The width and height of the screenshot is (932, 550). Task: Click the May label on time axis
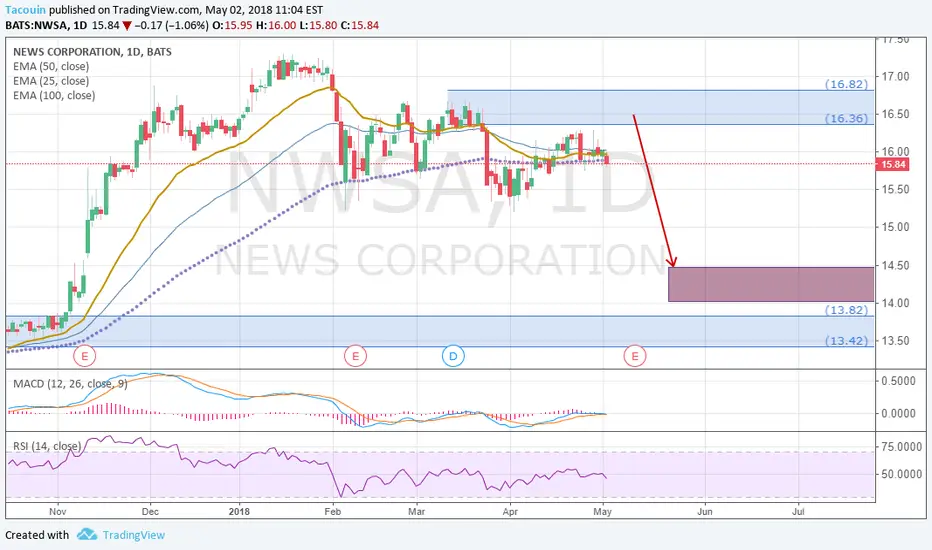pyautogui.click(x=603, y=511)
